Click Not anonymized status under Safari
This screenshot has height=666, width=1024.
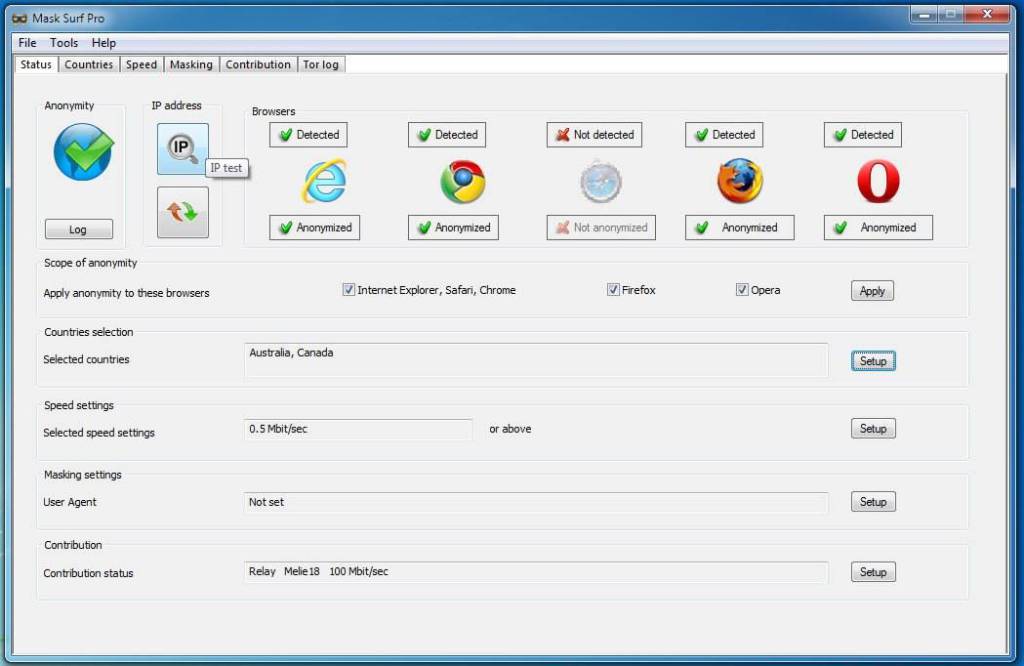point(601,227)
